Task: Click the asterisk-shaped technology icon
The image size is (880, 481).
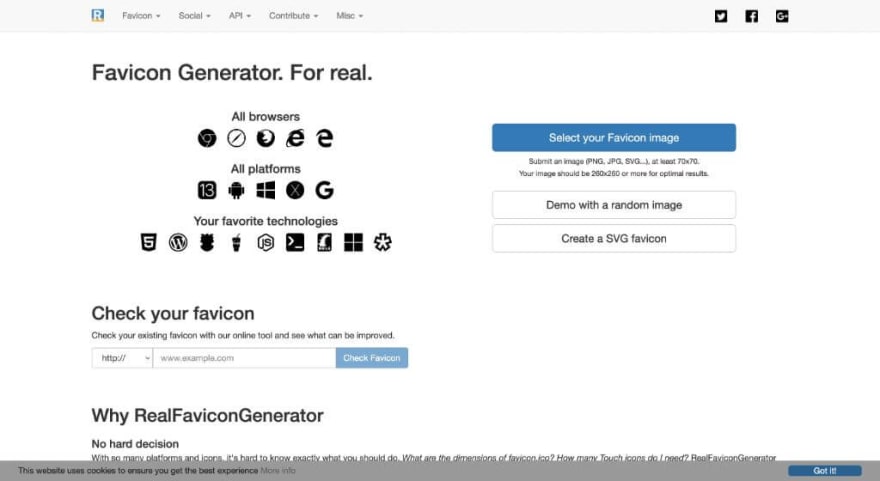Action: click(x=383, y=242)
